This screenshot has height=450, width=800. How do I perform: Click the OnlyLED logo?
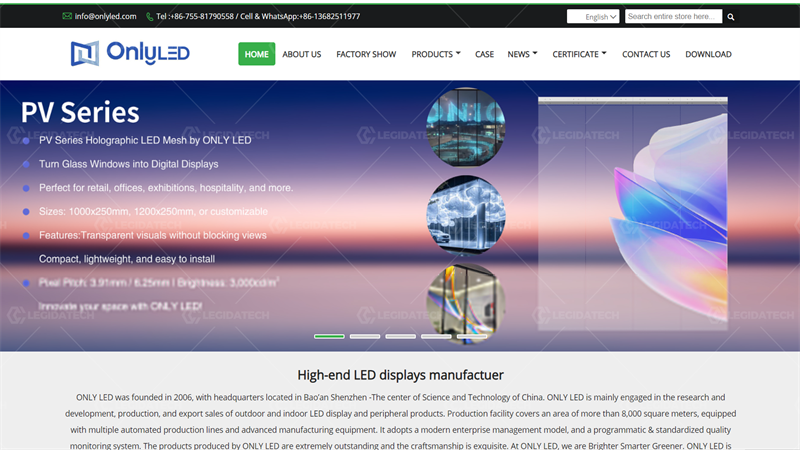point(130,54)
